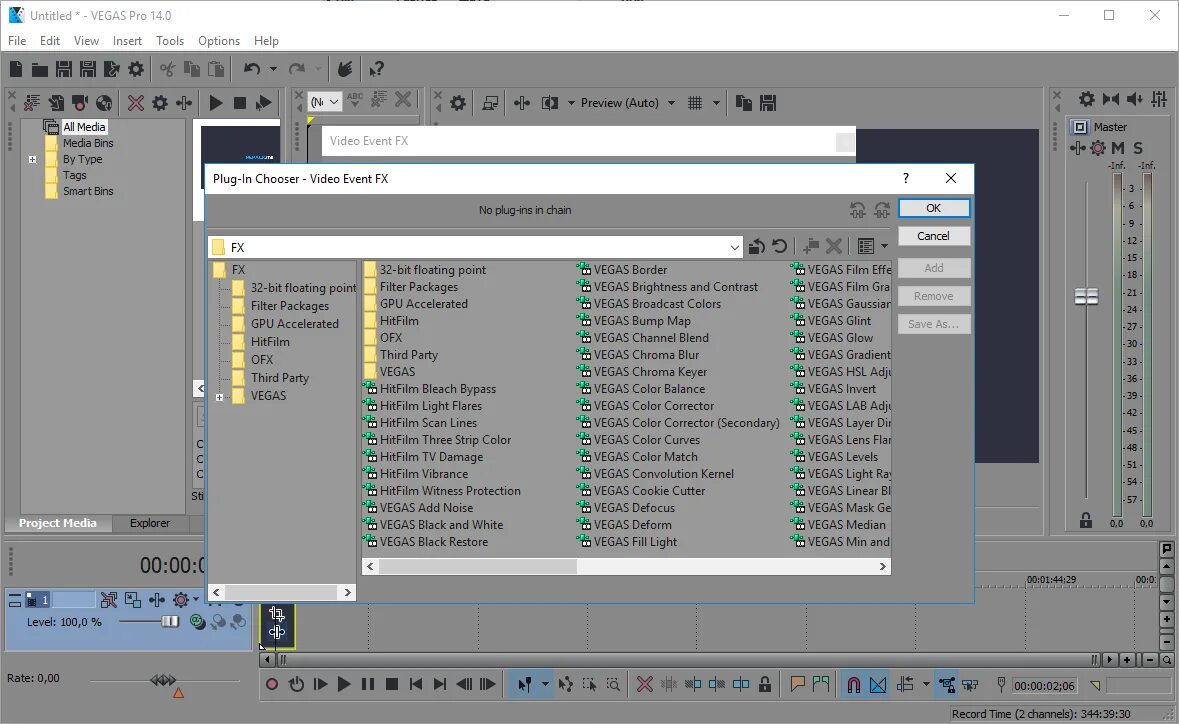Viewport: 1179px width, 724px height.
Task: Adjust the track Level slider
Action: pyautogui.click(x=171, y=622)
